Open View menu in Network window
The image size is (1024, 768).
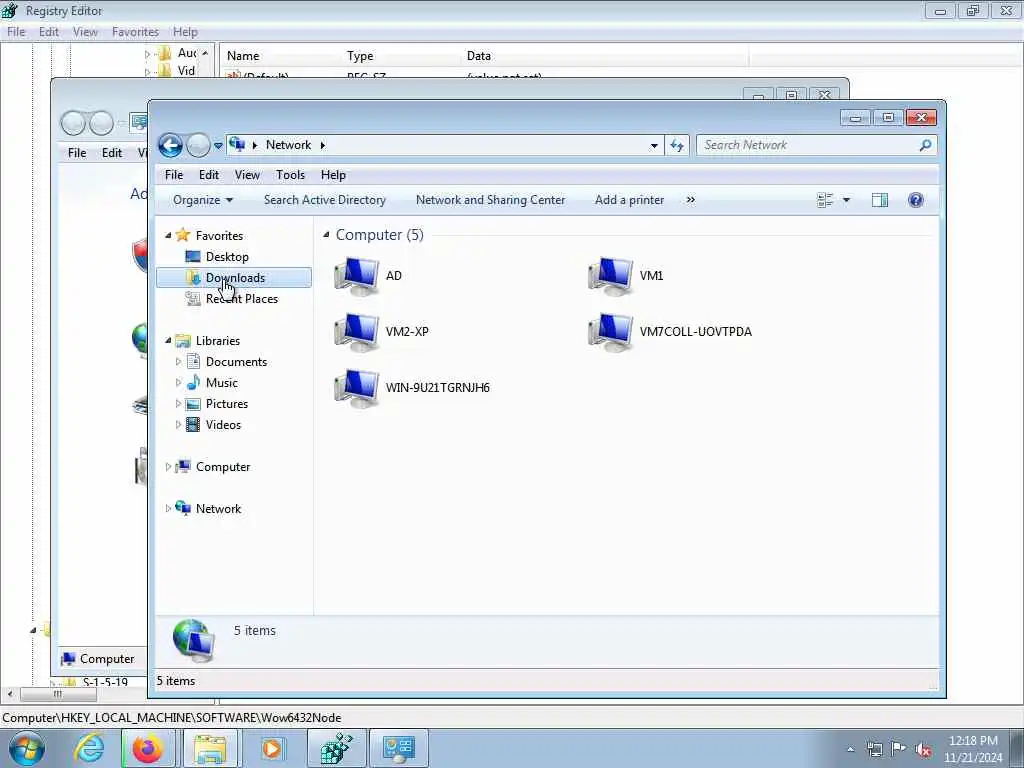[x=248, y=175]
